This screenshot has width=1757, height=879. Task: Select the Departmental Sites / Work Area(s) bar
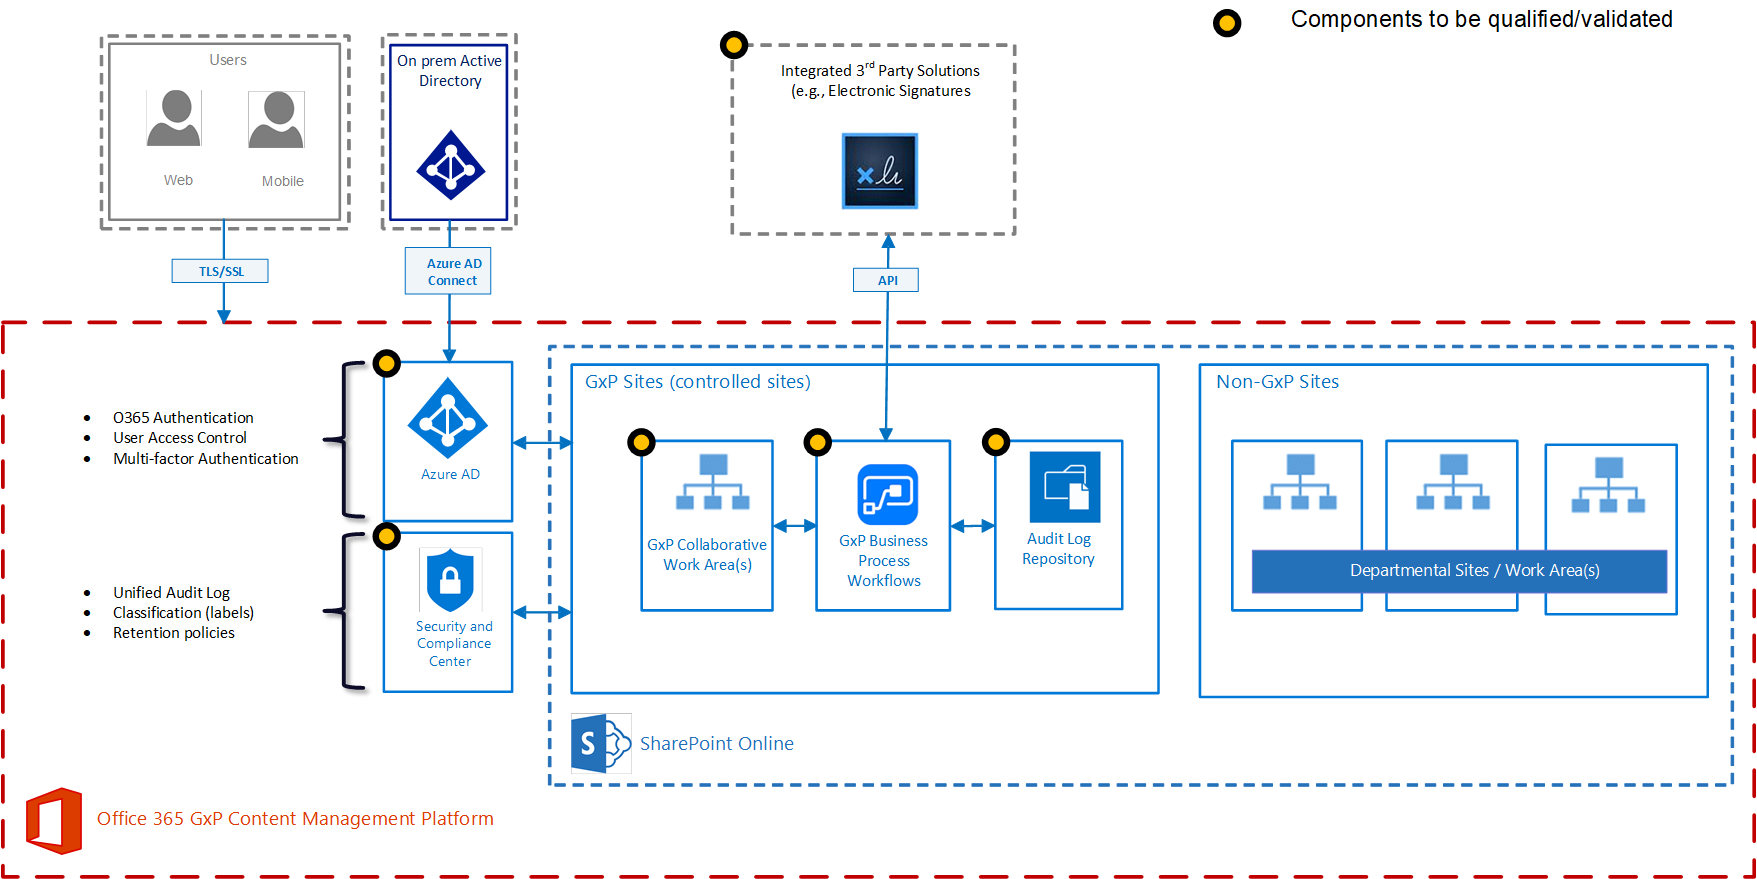point(1459,571)
